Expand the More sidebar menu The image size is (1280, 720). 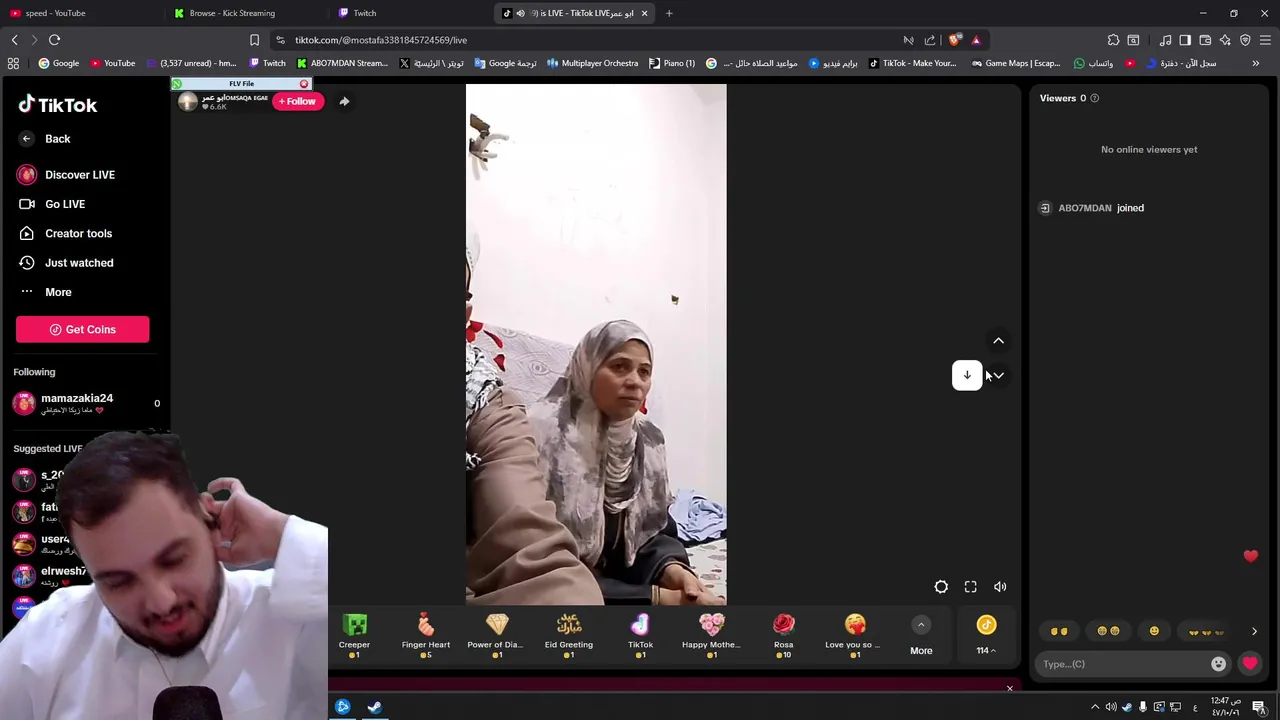click(45, 292)
